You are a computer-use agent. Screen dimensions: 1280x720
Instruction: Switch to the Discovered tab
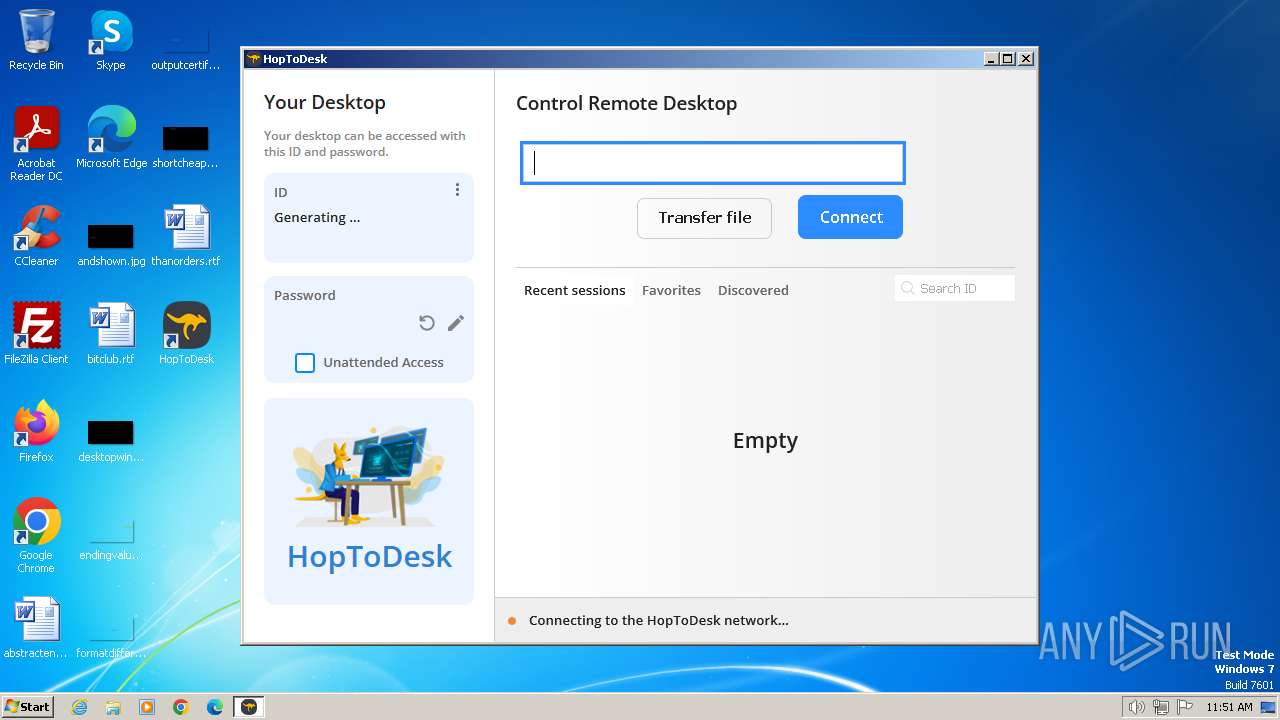point(753,290)
